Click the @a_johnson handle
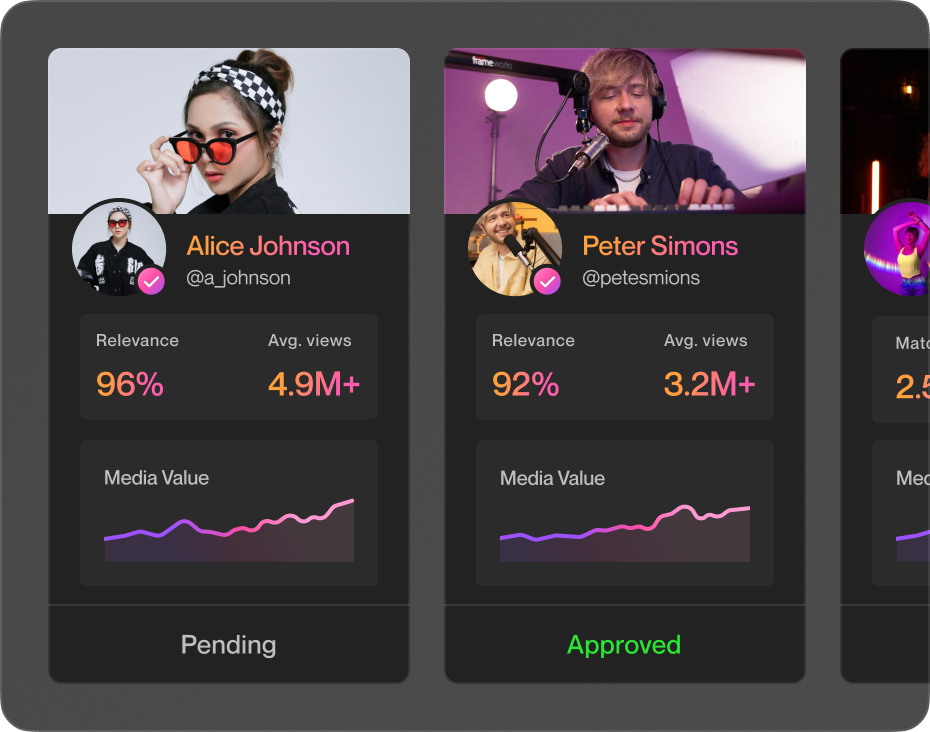930x732 pixels. click(x=238, y=278)
